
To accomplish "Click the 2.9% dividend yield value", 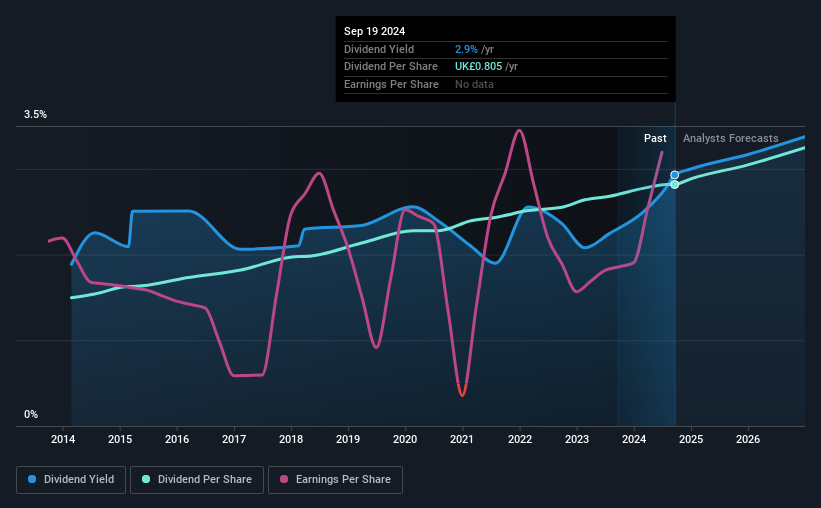I will (x=466, y=49).
